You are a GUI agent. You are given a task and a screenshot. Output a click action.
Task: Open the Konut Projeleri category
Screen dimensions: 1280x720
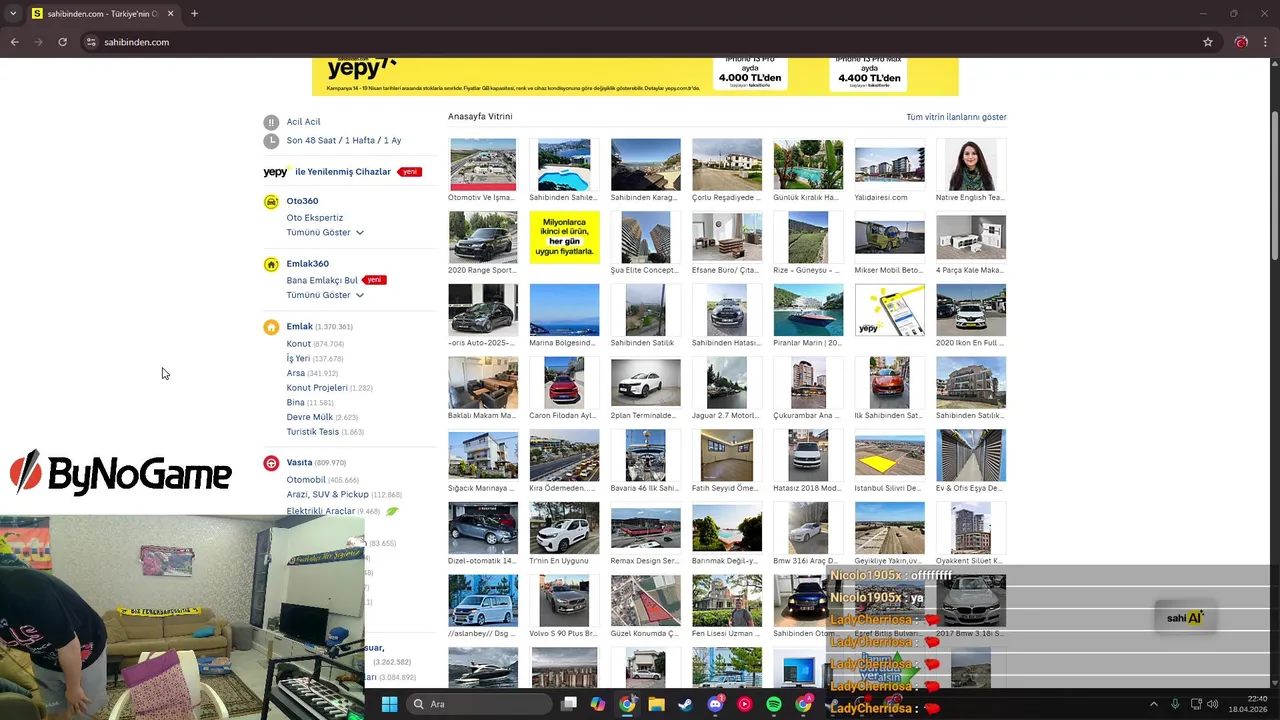[x=317, y=388]
